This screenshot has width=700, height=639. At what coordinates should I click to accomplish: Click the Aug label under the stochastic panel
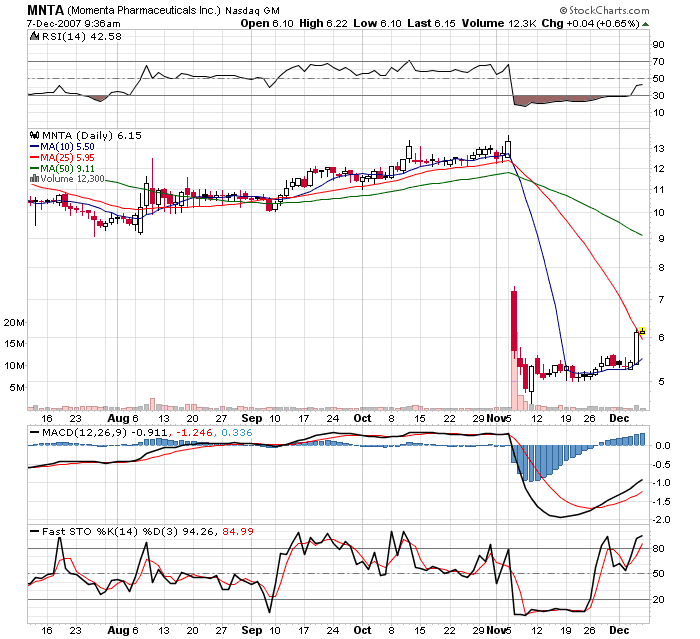pos(118,631)
